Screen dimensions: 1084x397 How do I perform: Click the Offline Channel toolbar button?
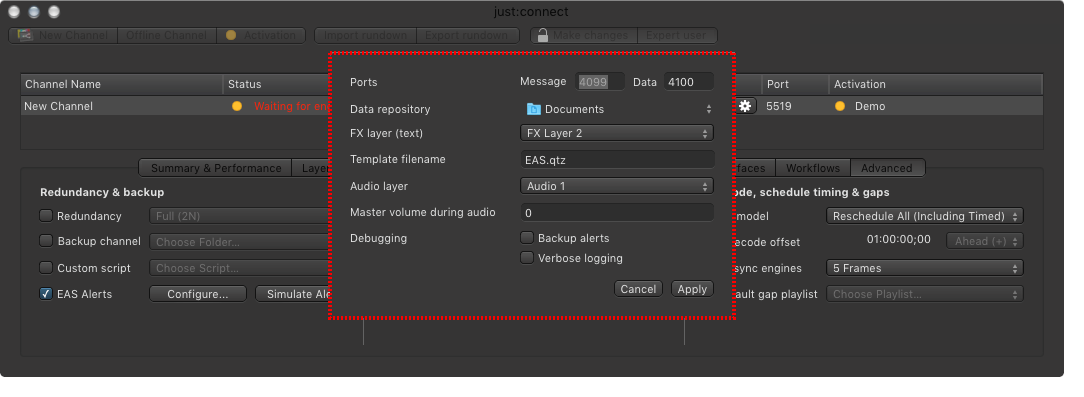click(x=167, y=35)
